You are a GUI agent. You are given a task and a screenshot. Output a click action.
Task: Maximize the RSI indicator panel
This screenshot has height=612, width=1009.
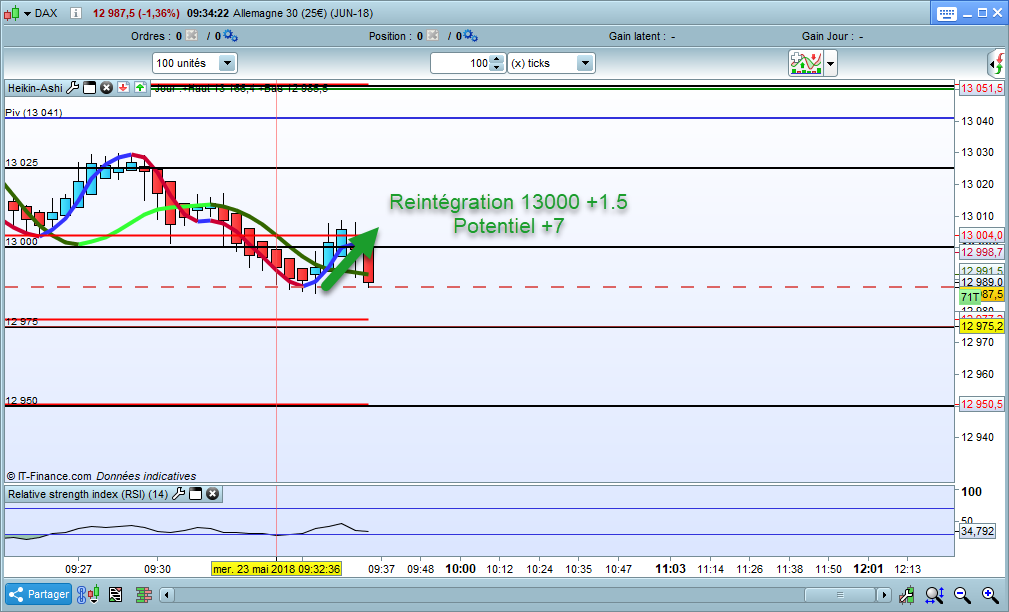coord(196,494)
